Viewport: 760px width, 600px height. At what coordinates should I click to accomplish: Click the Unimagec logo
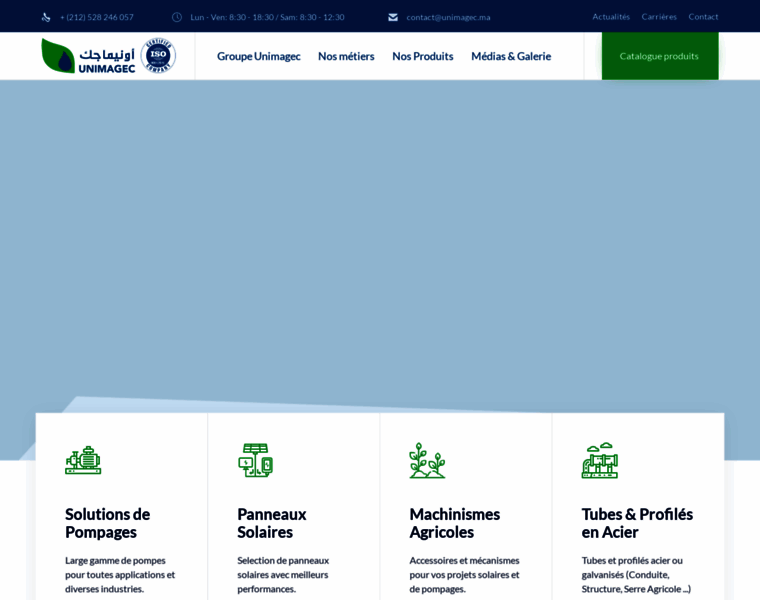tap(88, 56)
